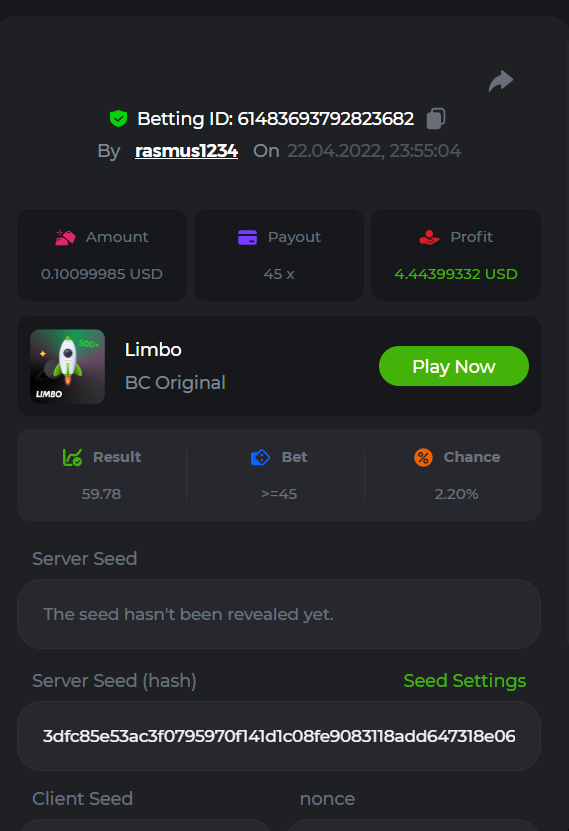Click the BC Original label
This screenshot has width=569, height=831.
coord(175,383)
